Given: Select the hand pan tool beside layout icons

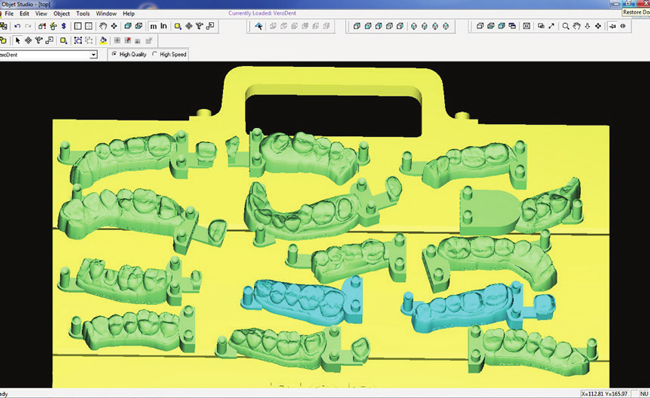Looking at the screenshot, I should (102, 26).
